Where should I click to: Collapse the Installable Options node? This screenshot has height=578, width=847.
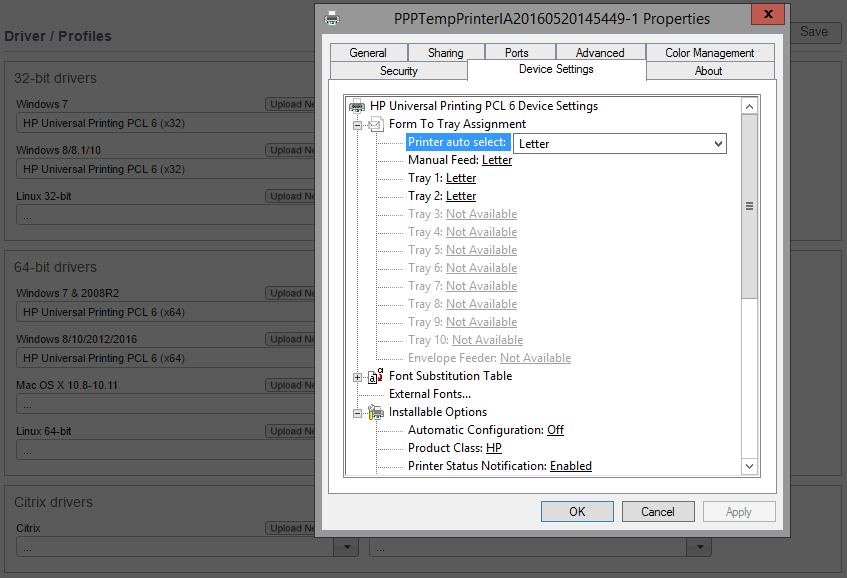point(358,413)
